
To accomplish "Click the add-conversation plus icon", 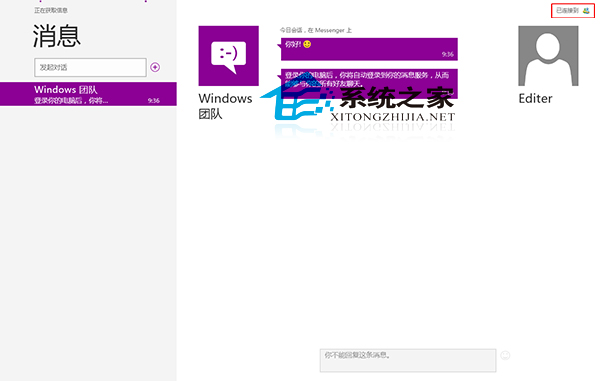I will click(155, 67).
